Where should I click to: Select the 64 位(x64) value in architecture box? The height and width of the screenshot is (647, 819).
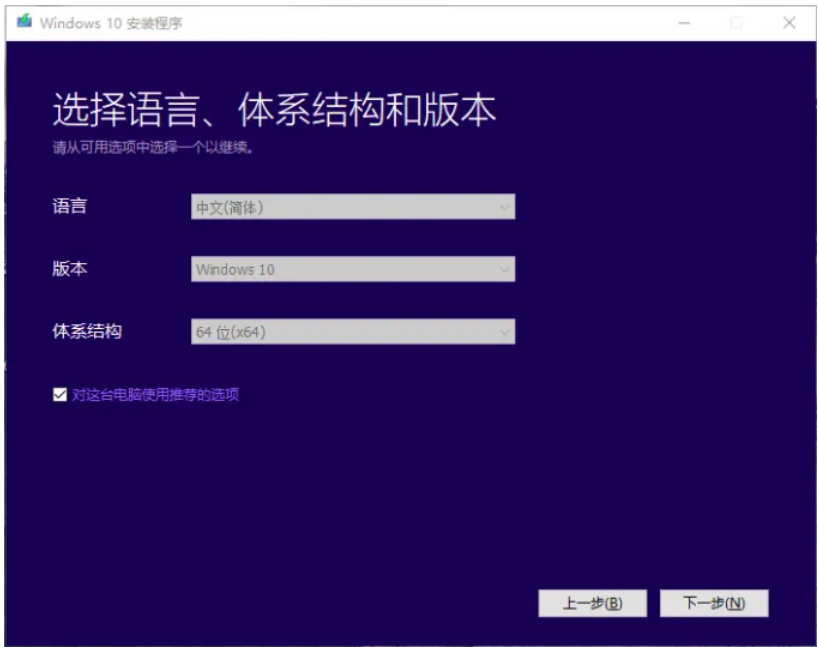coord(230,332)
